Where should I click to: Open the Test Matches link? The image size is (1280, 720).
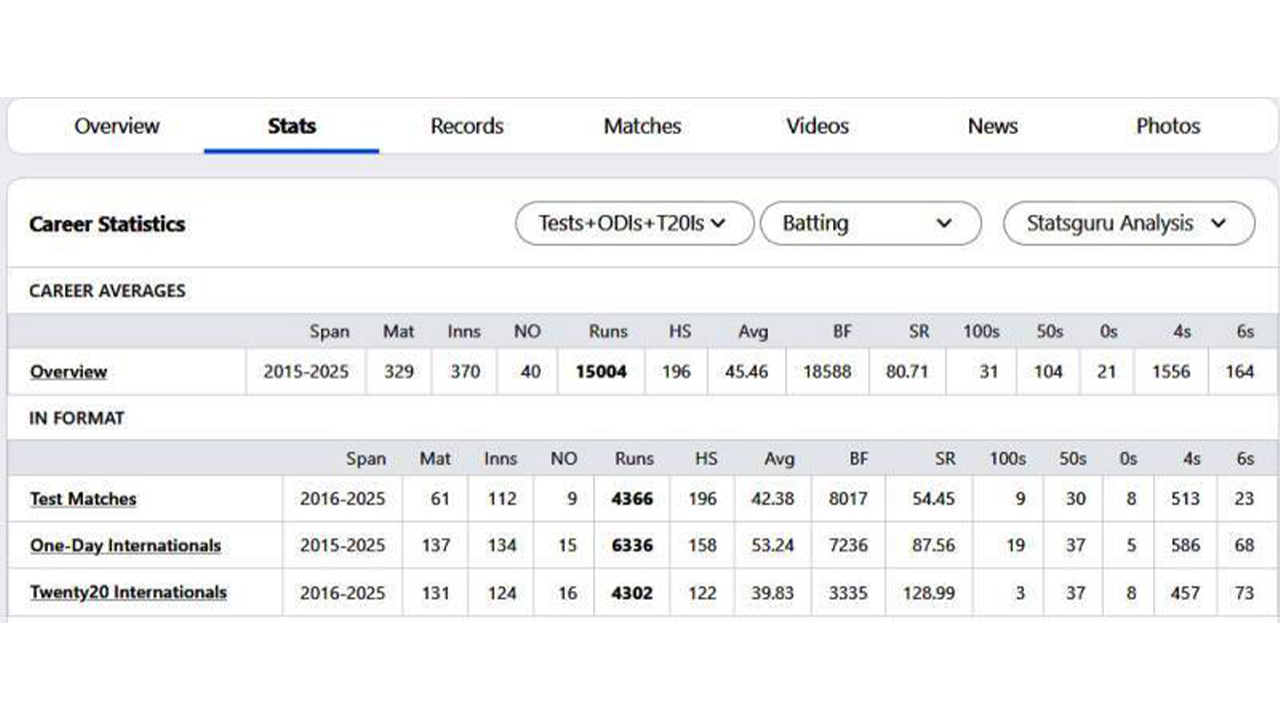click(83, 499)
